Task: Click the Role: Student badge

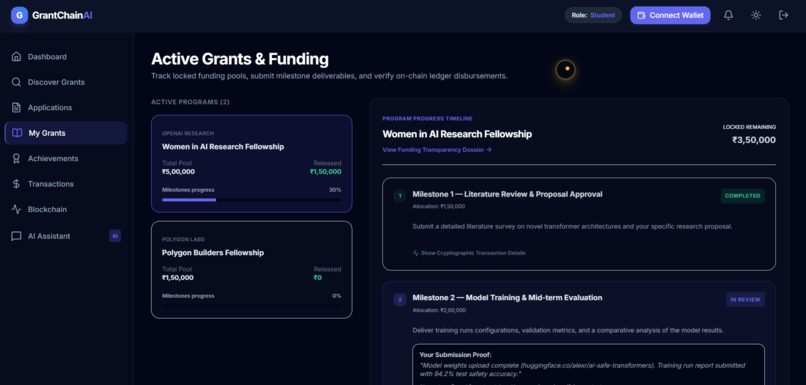Action: pyautogui.click(x=593, y=15)
